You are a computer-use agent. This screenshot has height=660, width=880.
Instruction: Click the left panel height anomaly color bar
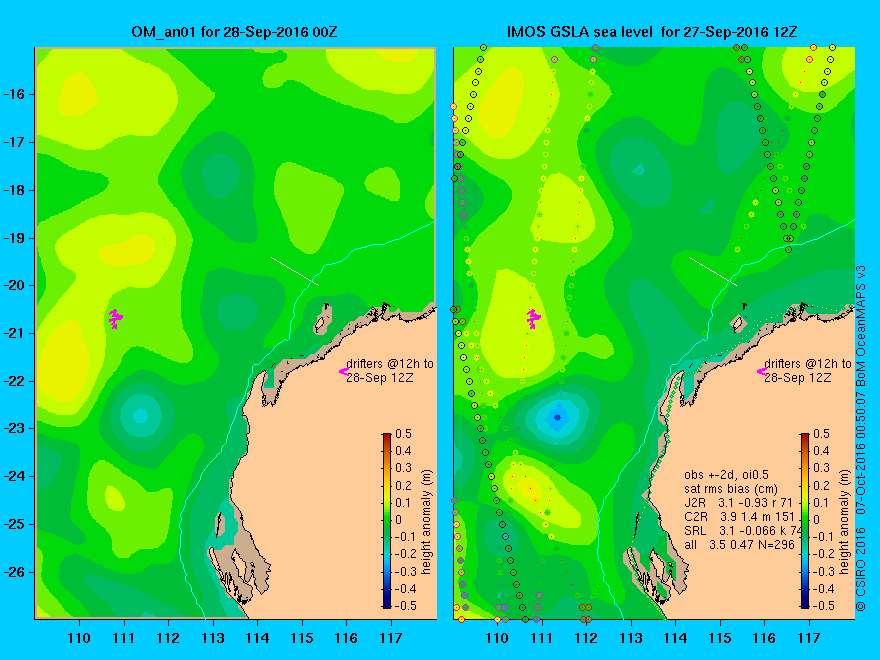point(387,520)
